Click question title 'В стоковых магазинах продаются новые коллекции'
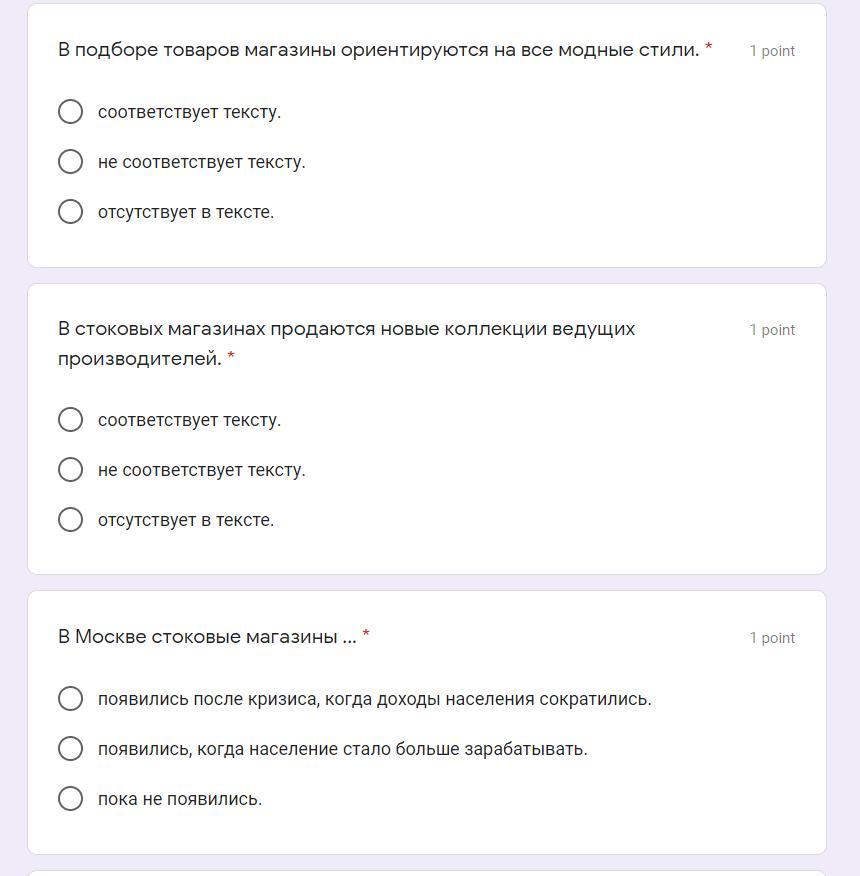This screenshot has width=860, height=876. click(346, 344)
